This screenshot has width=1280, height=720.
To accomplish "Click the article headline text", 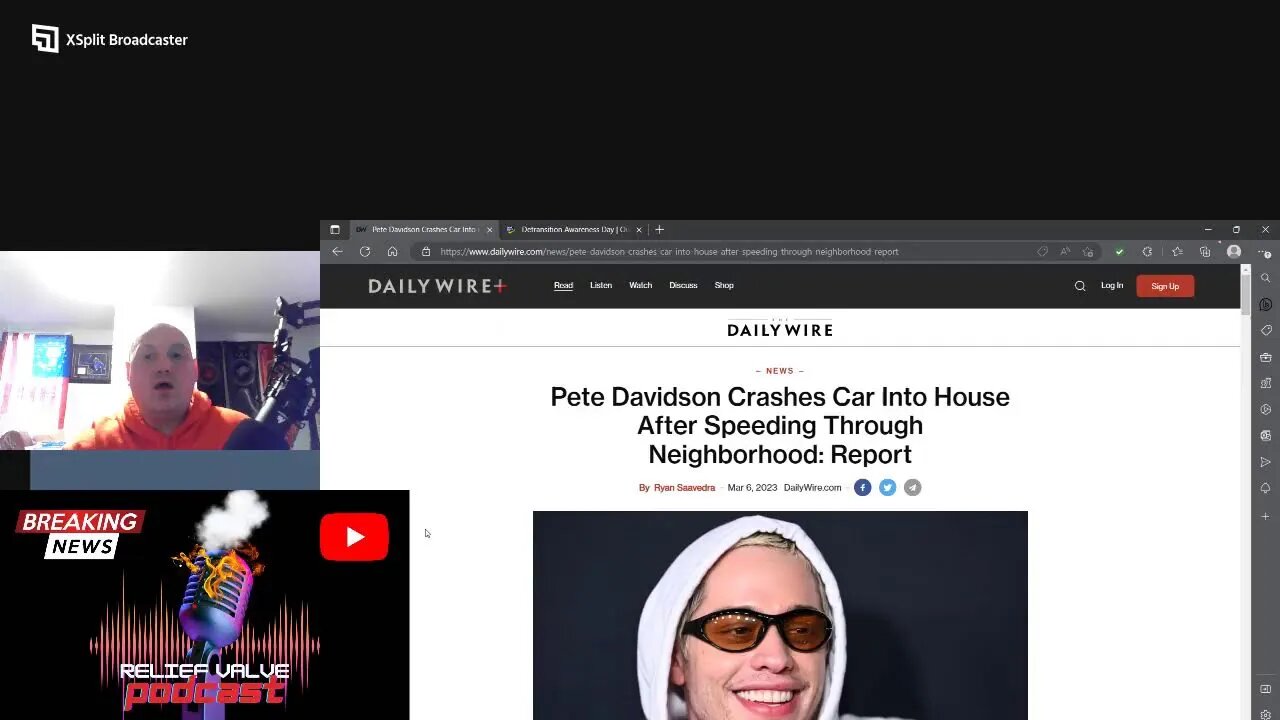I will pos(780,425).
